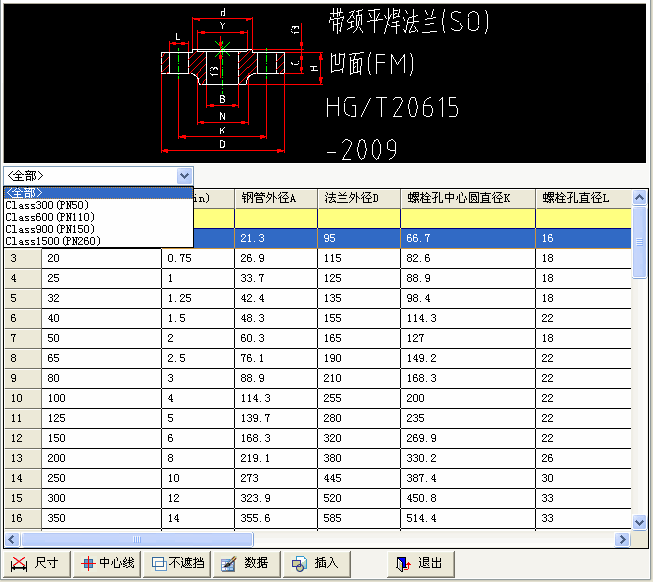This screenshot has height=582, width=653.
Task: Click the 中心线 (centerline) button
Action: [x=108, y=564]
